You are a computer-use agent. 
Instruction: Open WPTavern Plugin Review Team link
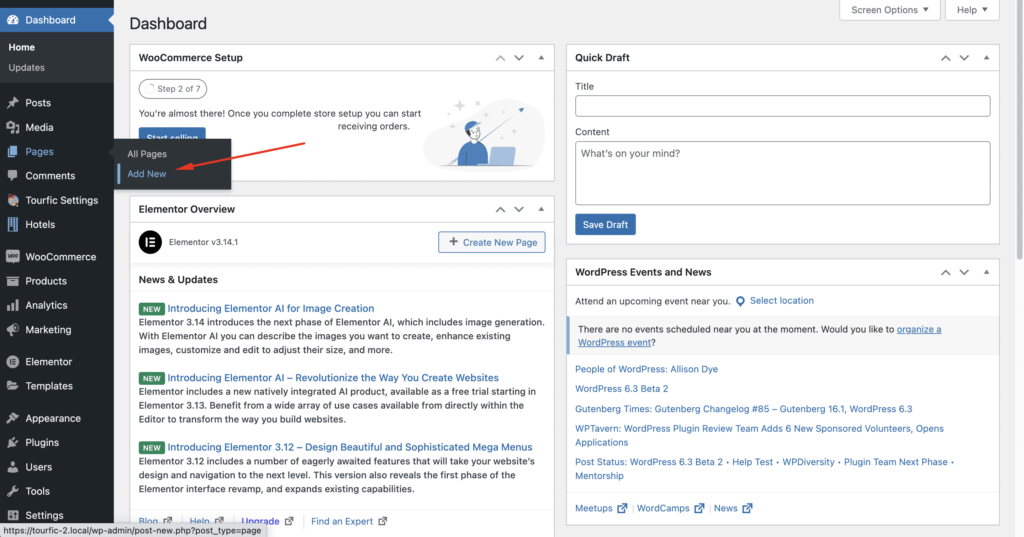760,435
